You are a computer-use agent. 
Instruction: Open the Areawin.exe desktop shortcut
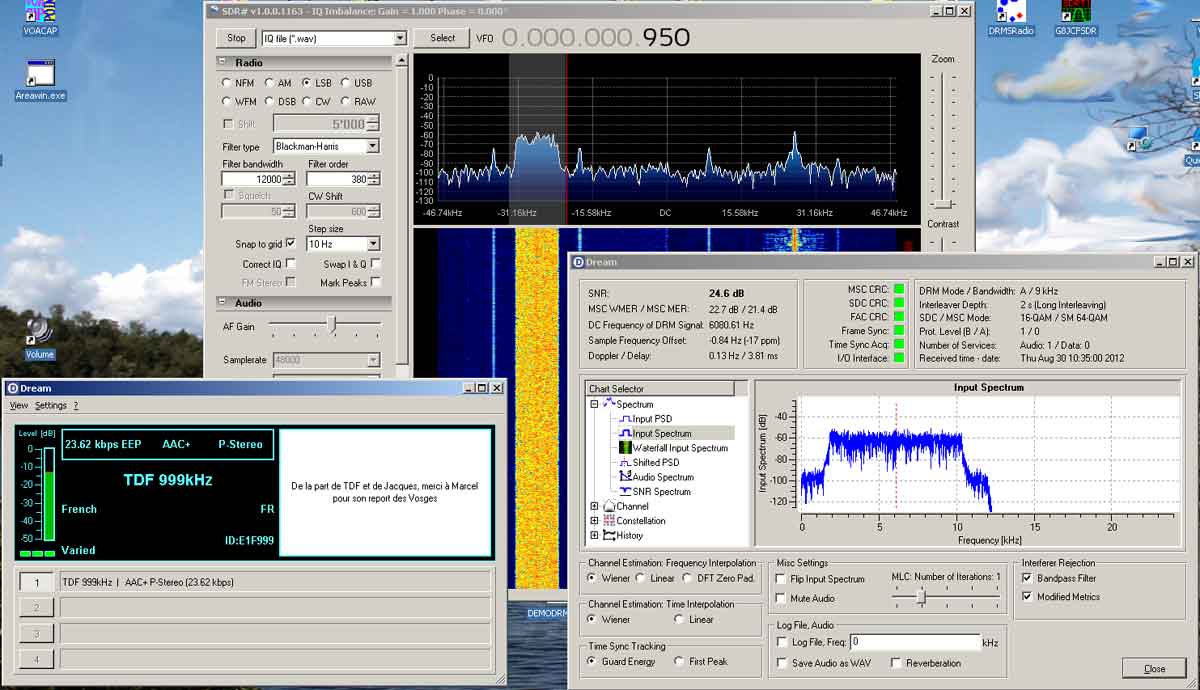coord(40,80)
